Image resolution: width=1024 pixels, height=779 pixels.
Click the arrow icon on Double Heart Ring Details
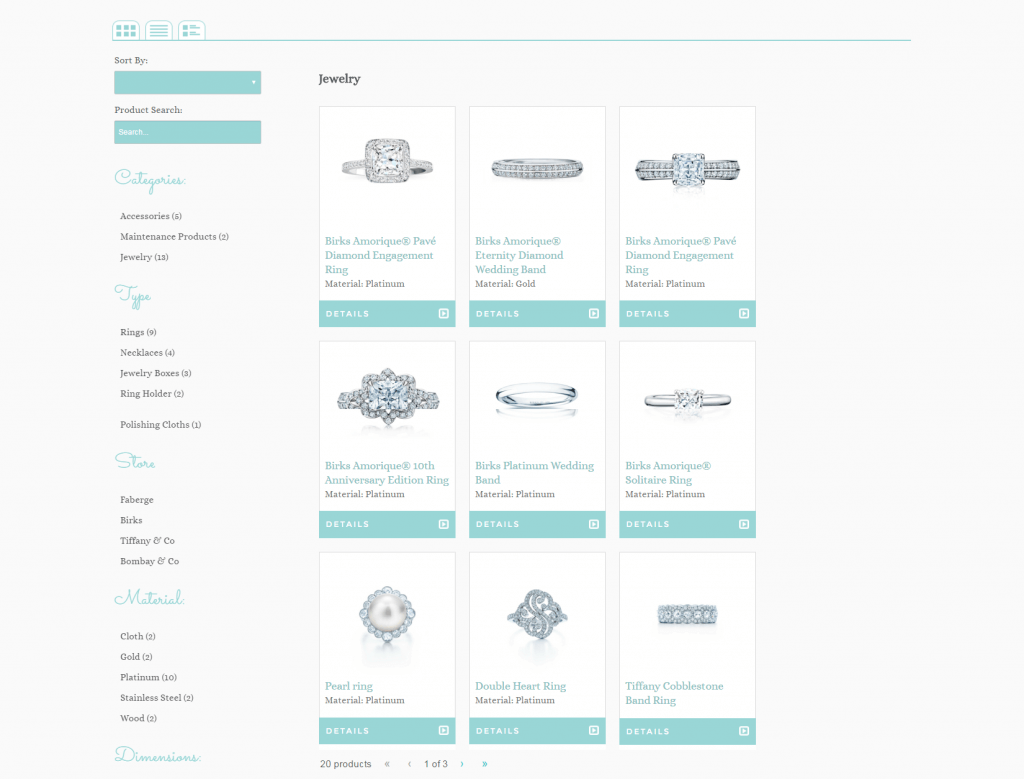tap(594, 731)
